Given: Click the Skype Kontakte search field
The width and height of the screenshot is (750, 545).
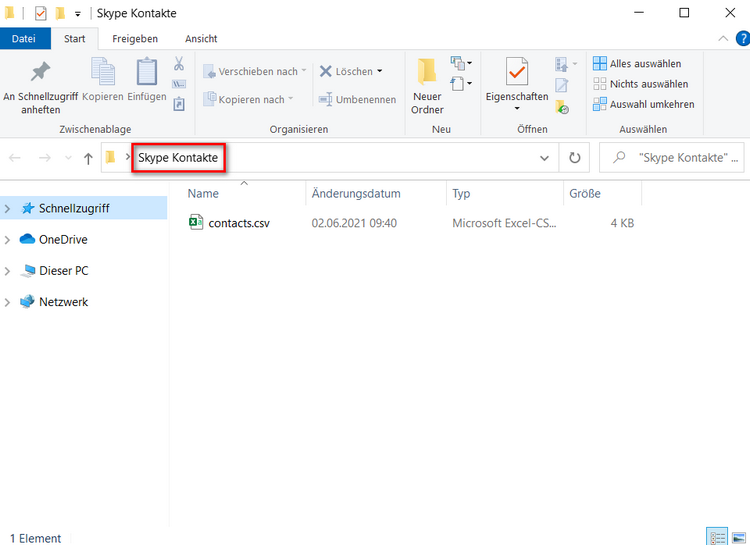Looking at the screenshot, I should (x=671, y=157).
